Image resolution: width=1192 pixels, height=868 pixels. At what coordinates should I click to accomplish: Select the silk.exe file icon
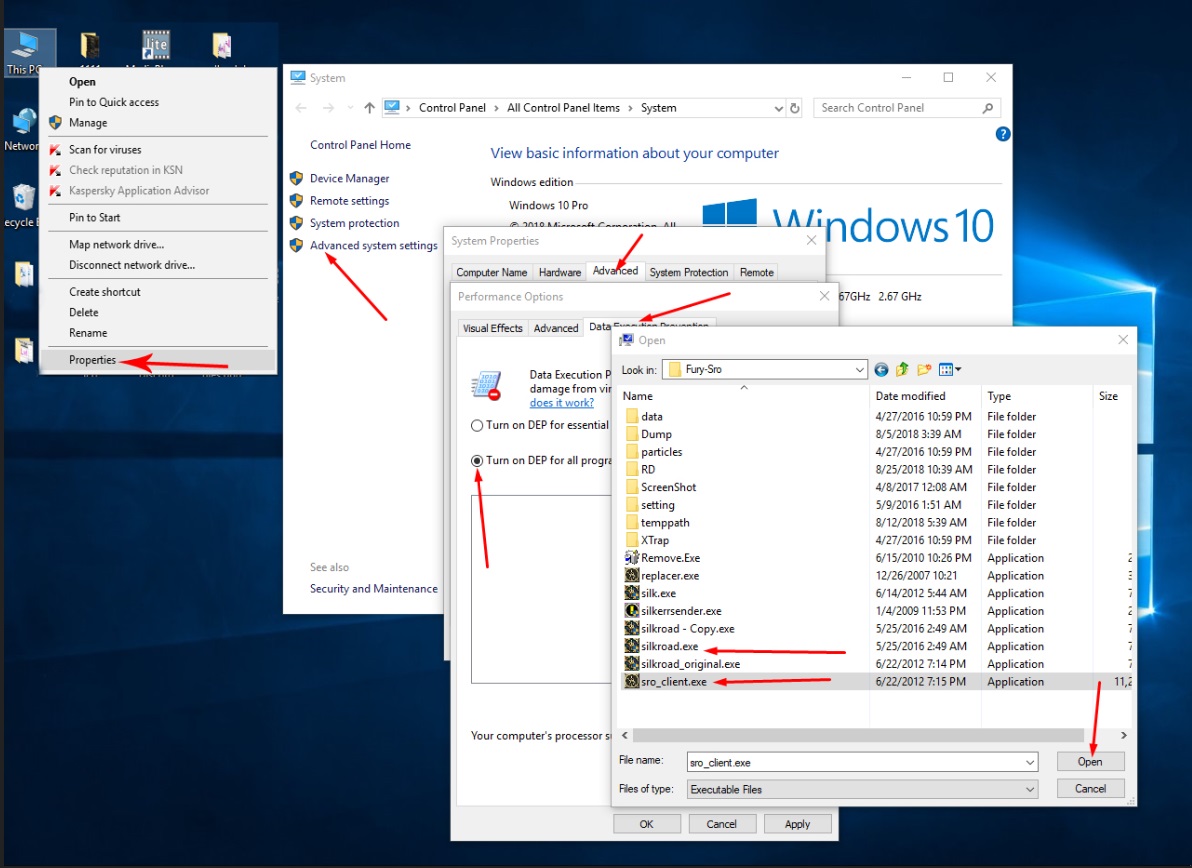(631, 593)
